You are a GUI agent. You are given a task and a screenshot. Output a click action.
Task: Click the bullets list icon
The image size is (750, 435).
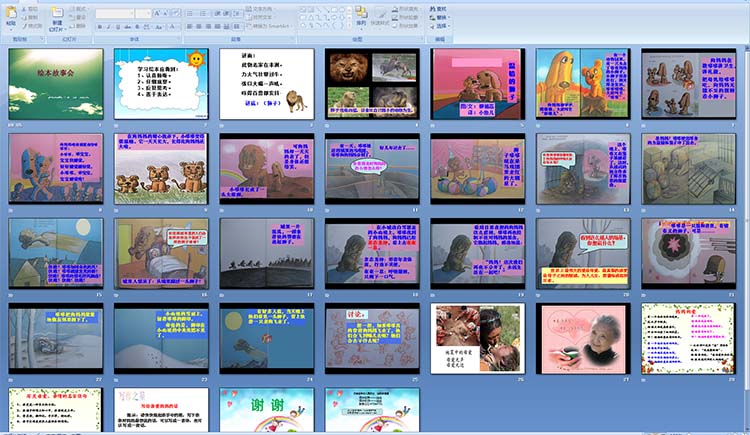[189, 13]
